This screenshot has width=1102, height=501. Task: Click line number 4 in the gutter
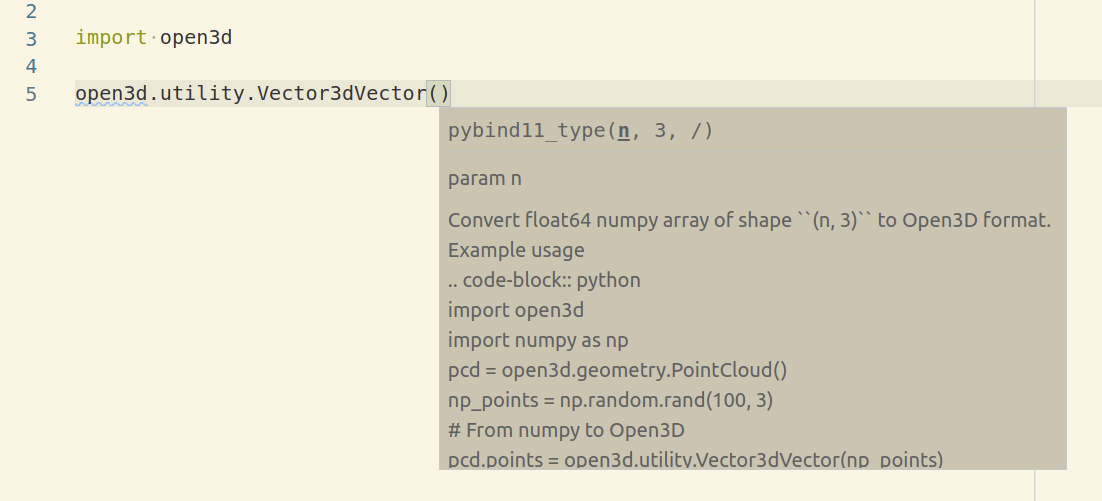[x=31, y=66]
